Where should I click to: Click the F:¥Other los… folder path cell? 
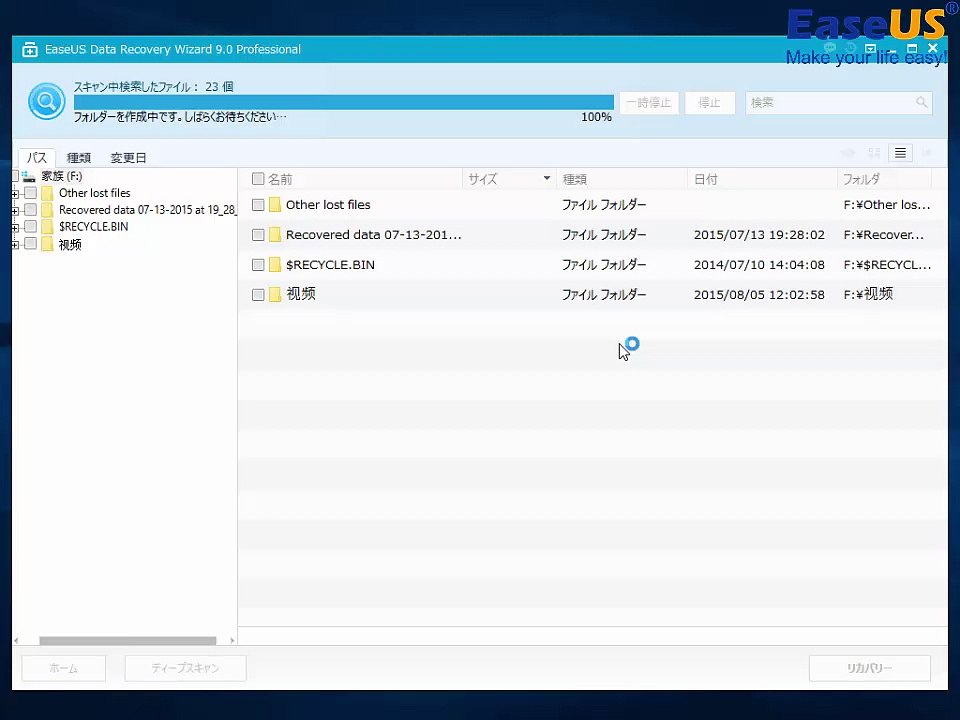pyautogui.click(x=887, y=204)
